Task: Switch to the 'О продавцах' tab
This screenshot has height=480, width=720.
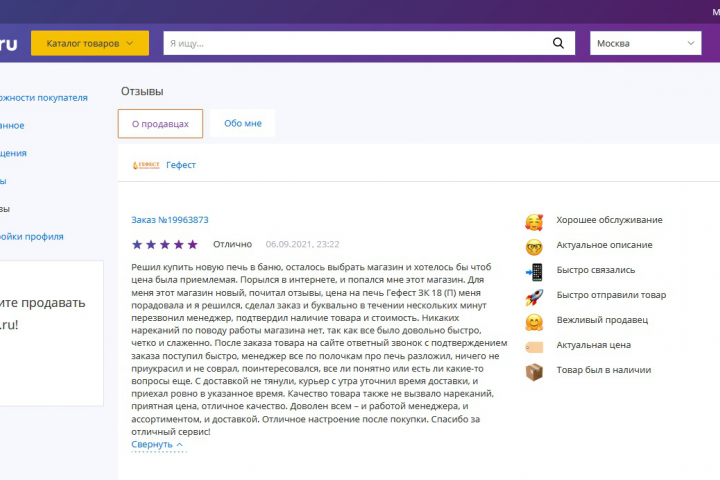Action: [160, 124]
